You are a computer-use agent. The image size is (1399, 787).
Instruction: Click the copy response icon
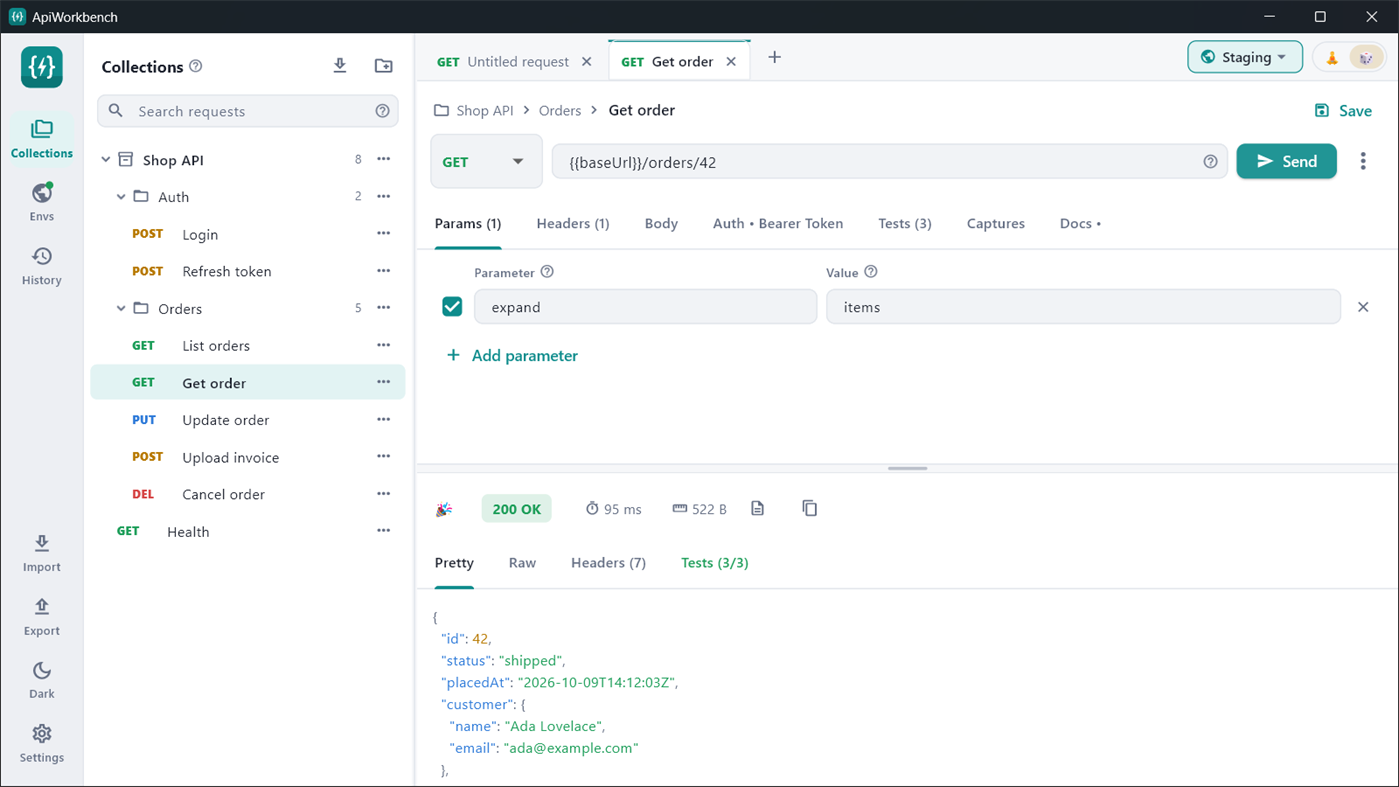coord(810,508)
